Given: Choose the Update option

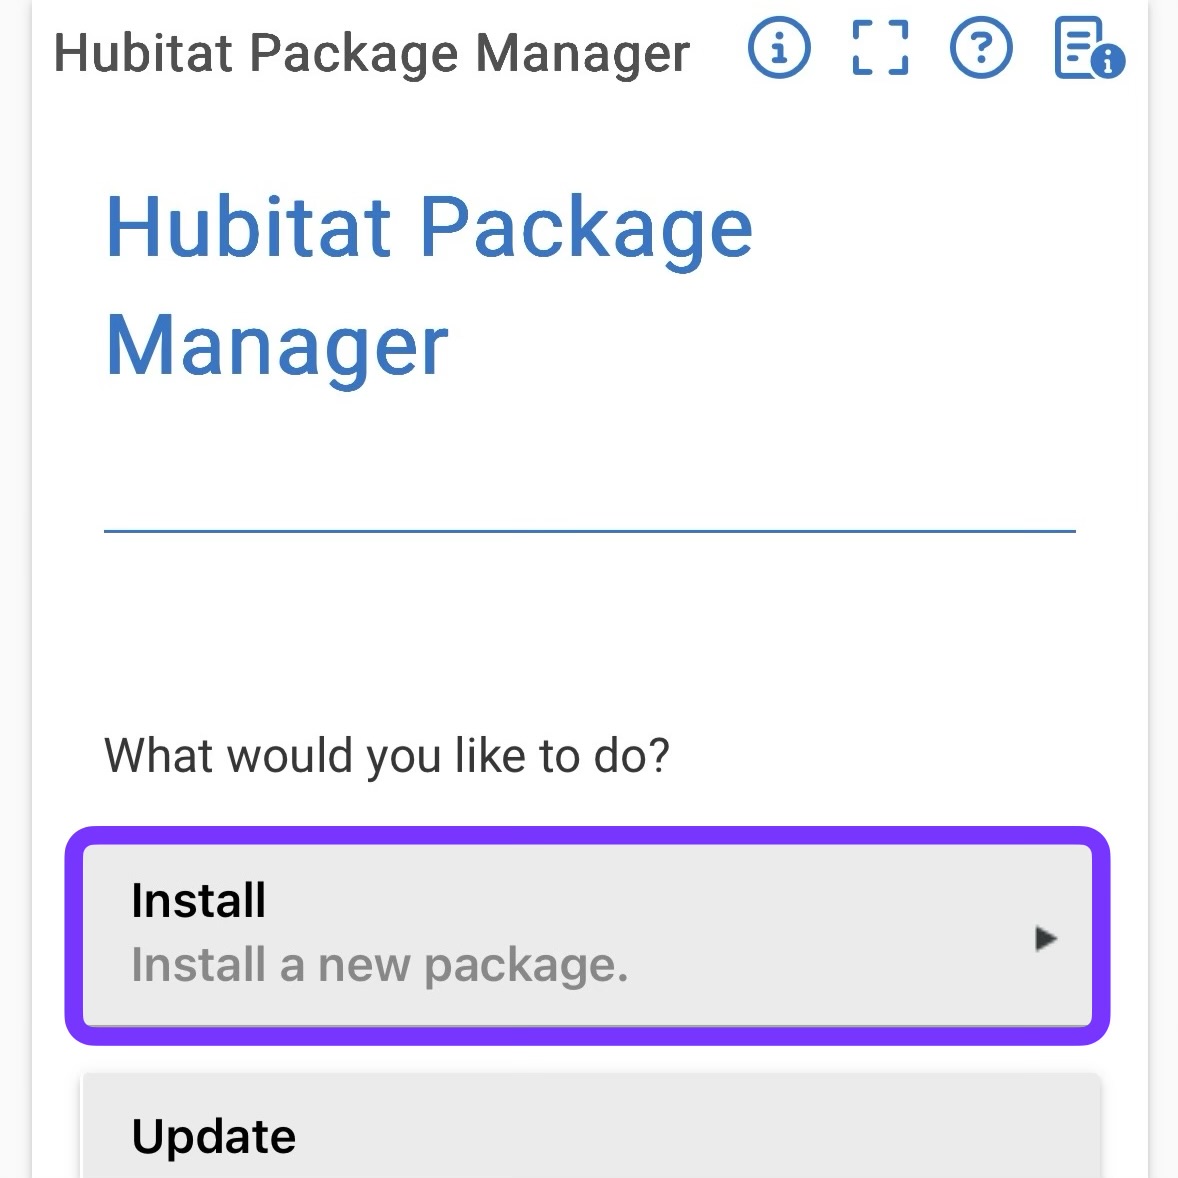Looking at the screenshot, I should pyautogui.click(x=591, y=1126).
